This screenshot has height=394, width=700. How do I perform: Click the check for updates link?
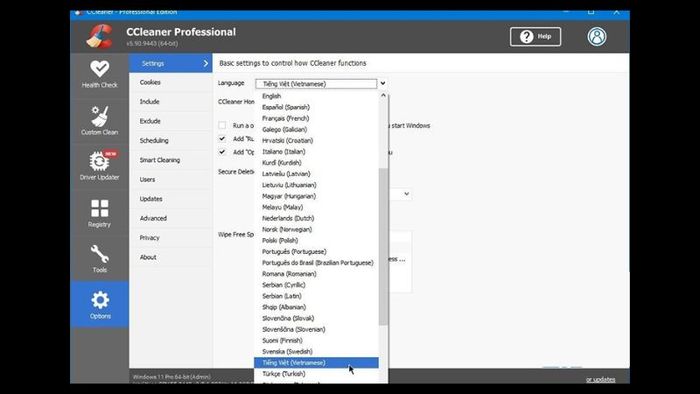pyautogui.click(x=600, y=380)
